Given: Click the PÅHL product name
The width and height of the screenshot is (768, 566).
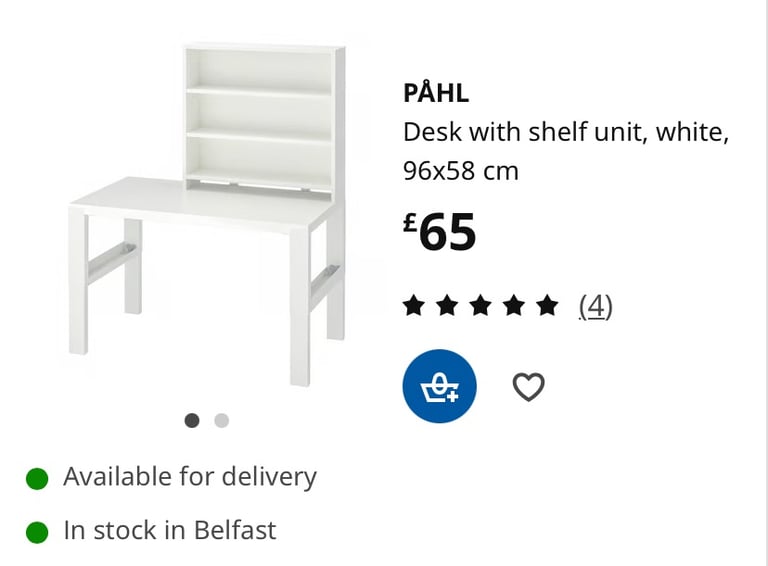Looking at the screenshot, I should (436, 93).
